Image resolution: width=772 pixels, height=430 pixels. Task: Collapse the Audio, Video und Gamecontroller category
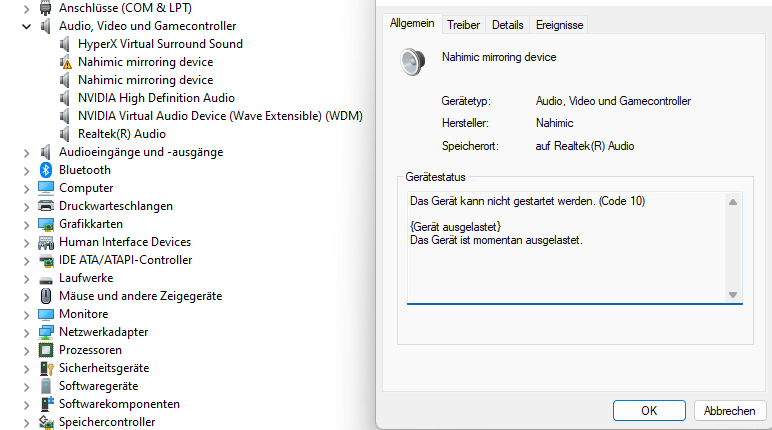coord(26,26)
